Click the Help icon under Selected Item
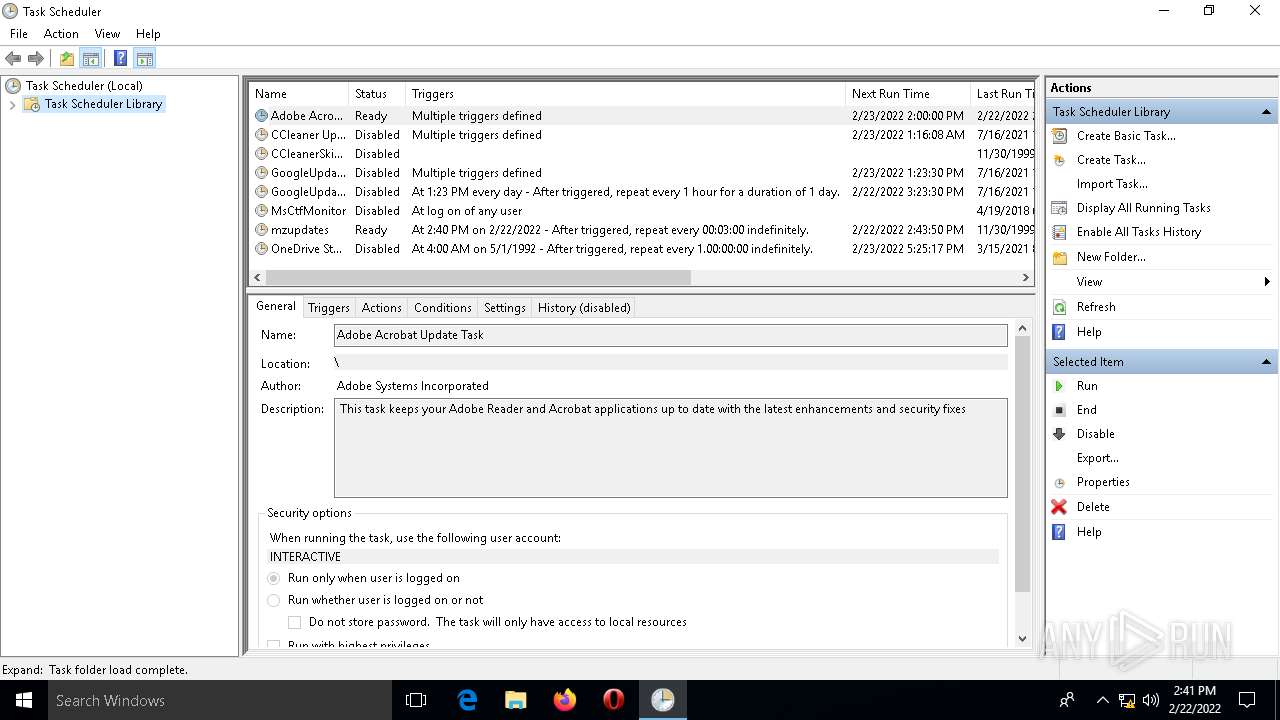Image resolution: width=1280 pixels, height=720 pixels. pyautogui.click(x=1060, y=532)
